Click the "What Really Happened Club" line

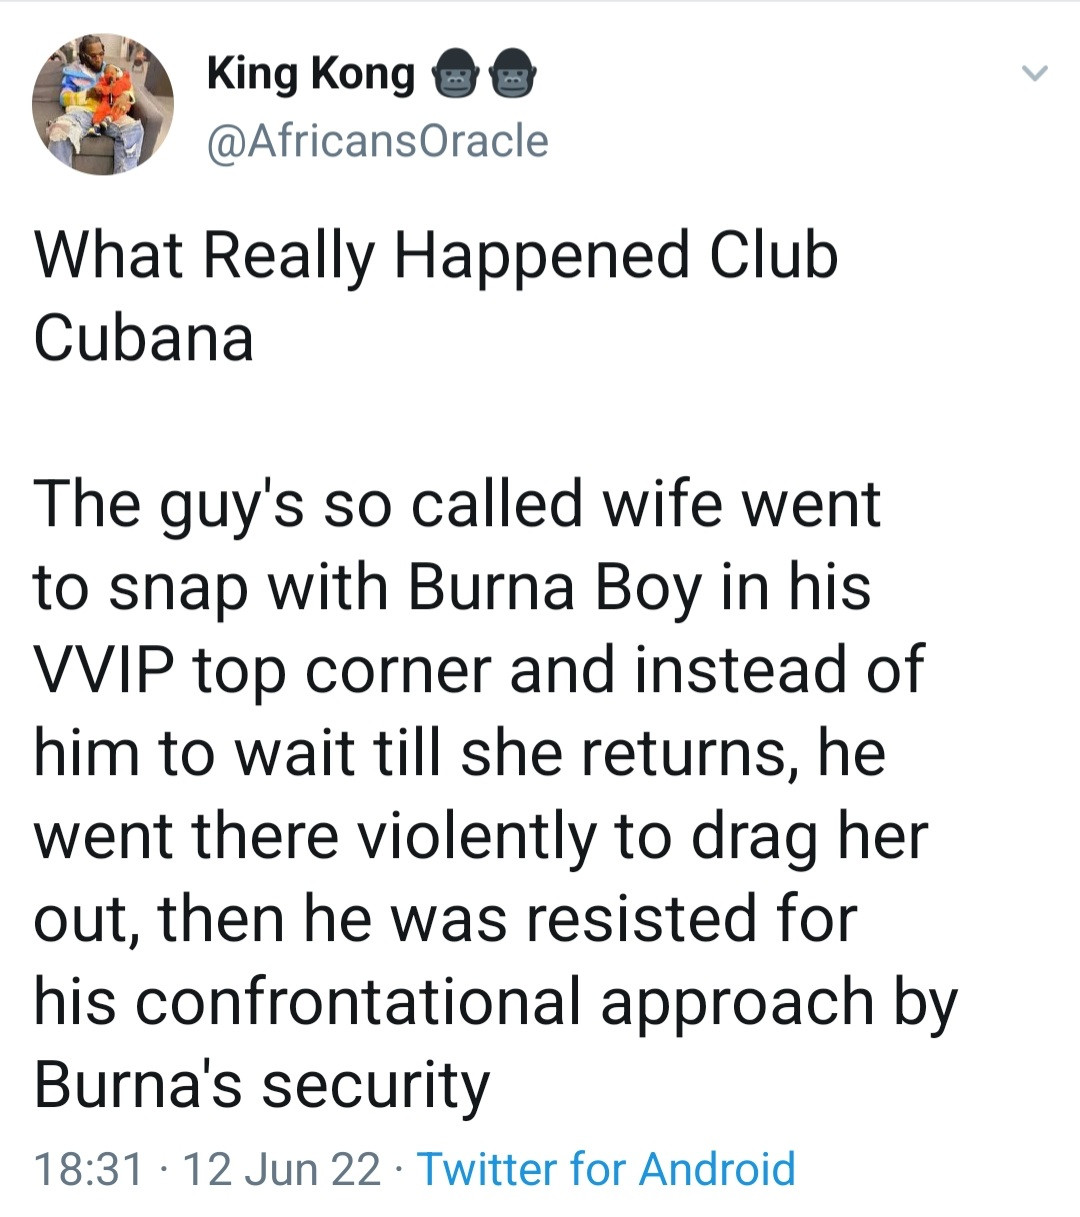click(436, 255)
